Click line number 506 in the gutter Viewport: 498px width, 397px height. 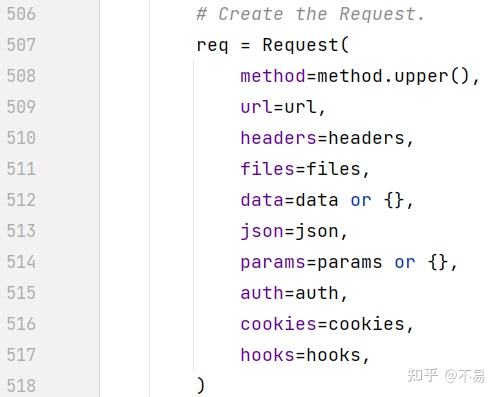pos(21,14)
